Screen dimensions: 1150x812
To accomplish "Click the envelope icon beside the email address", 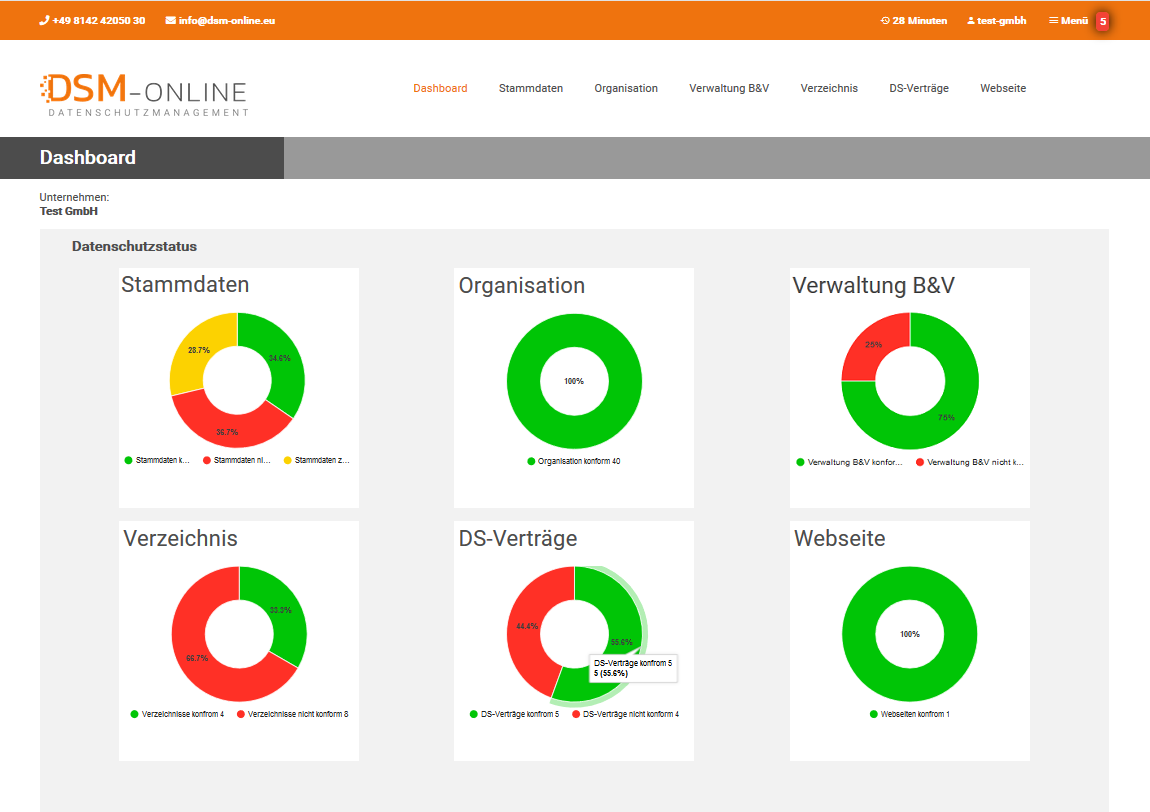I will click(x=170, y=20).
